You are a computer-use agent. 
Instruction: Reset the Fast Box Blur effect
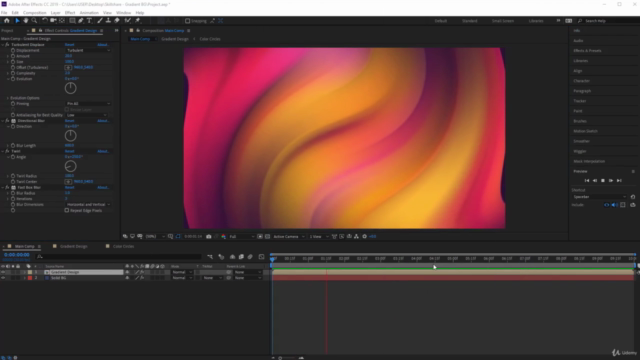coord(69,187)
